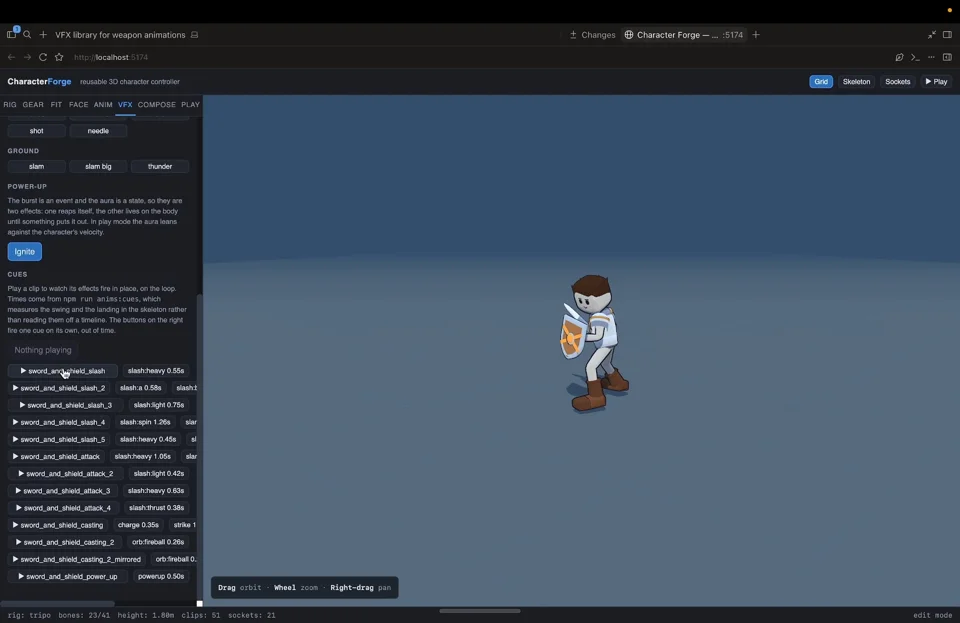Switch to the FIT tab
Image resolution: width=960 pixels, height=623 pixels.
point(56,105)
